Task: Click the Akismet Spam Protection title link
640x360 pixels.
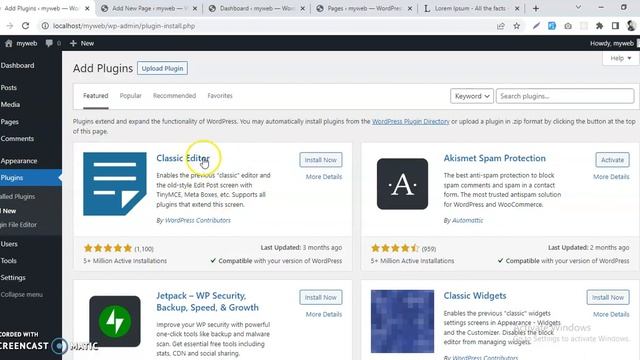Action: coord(494,158)
